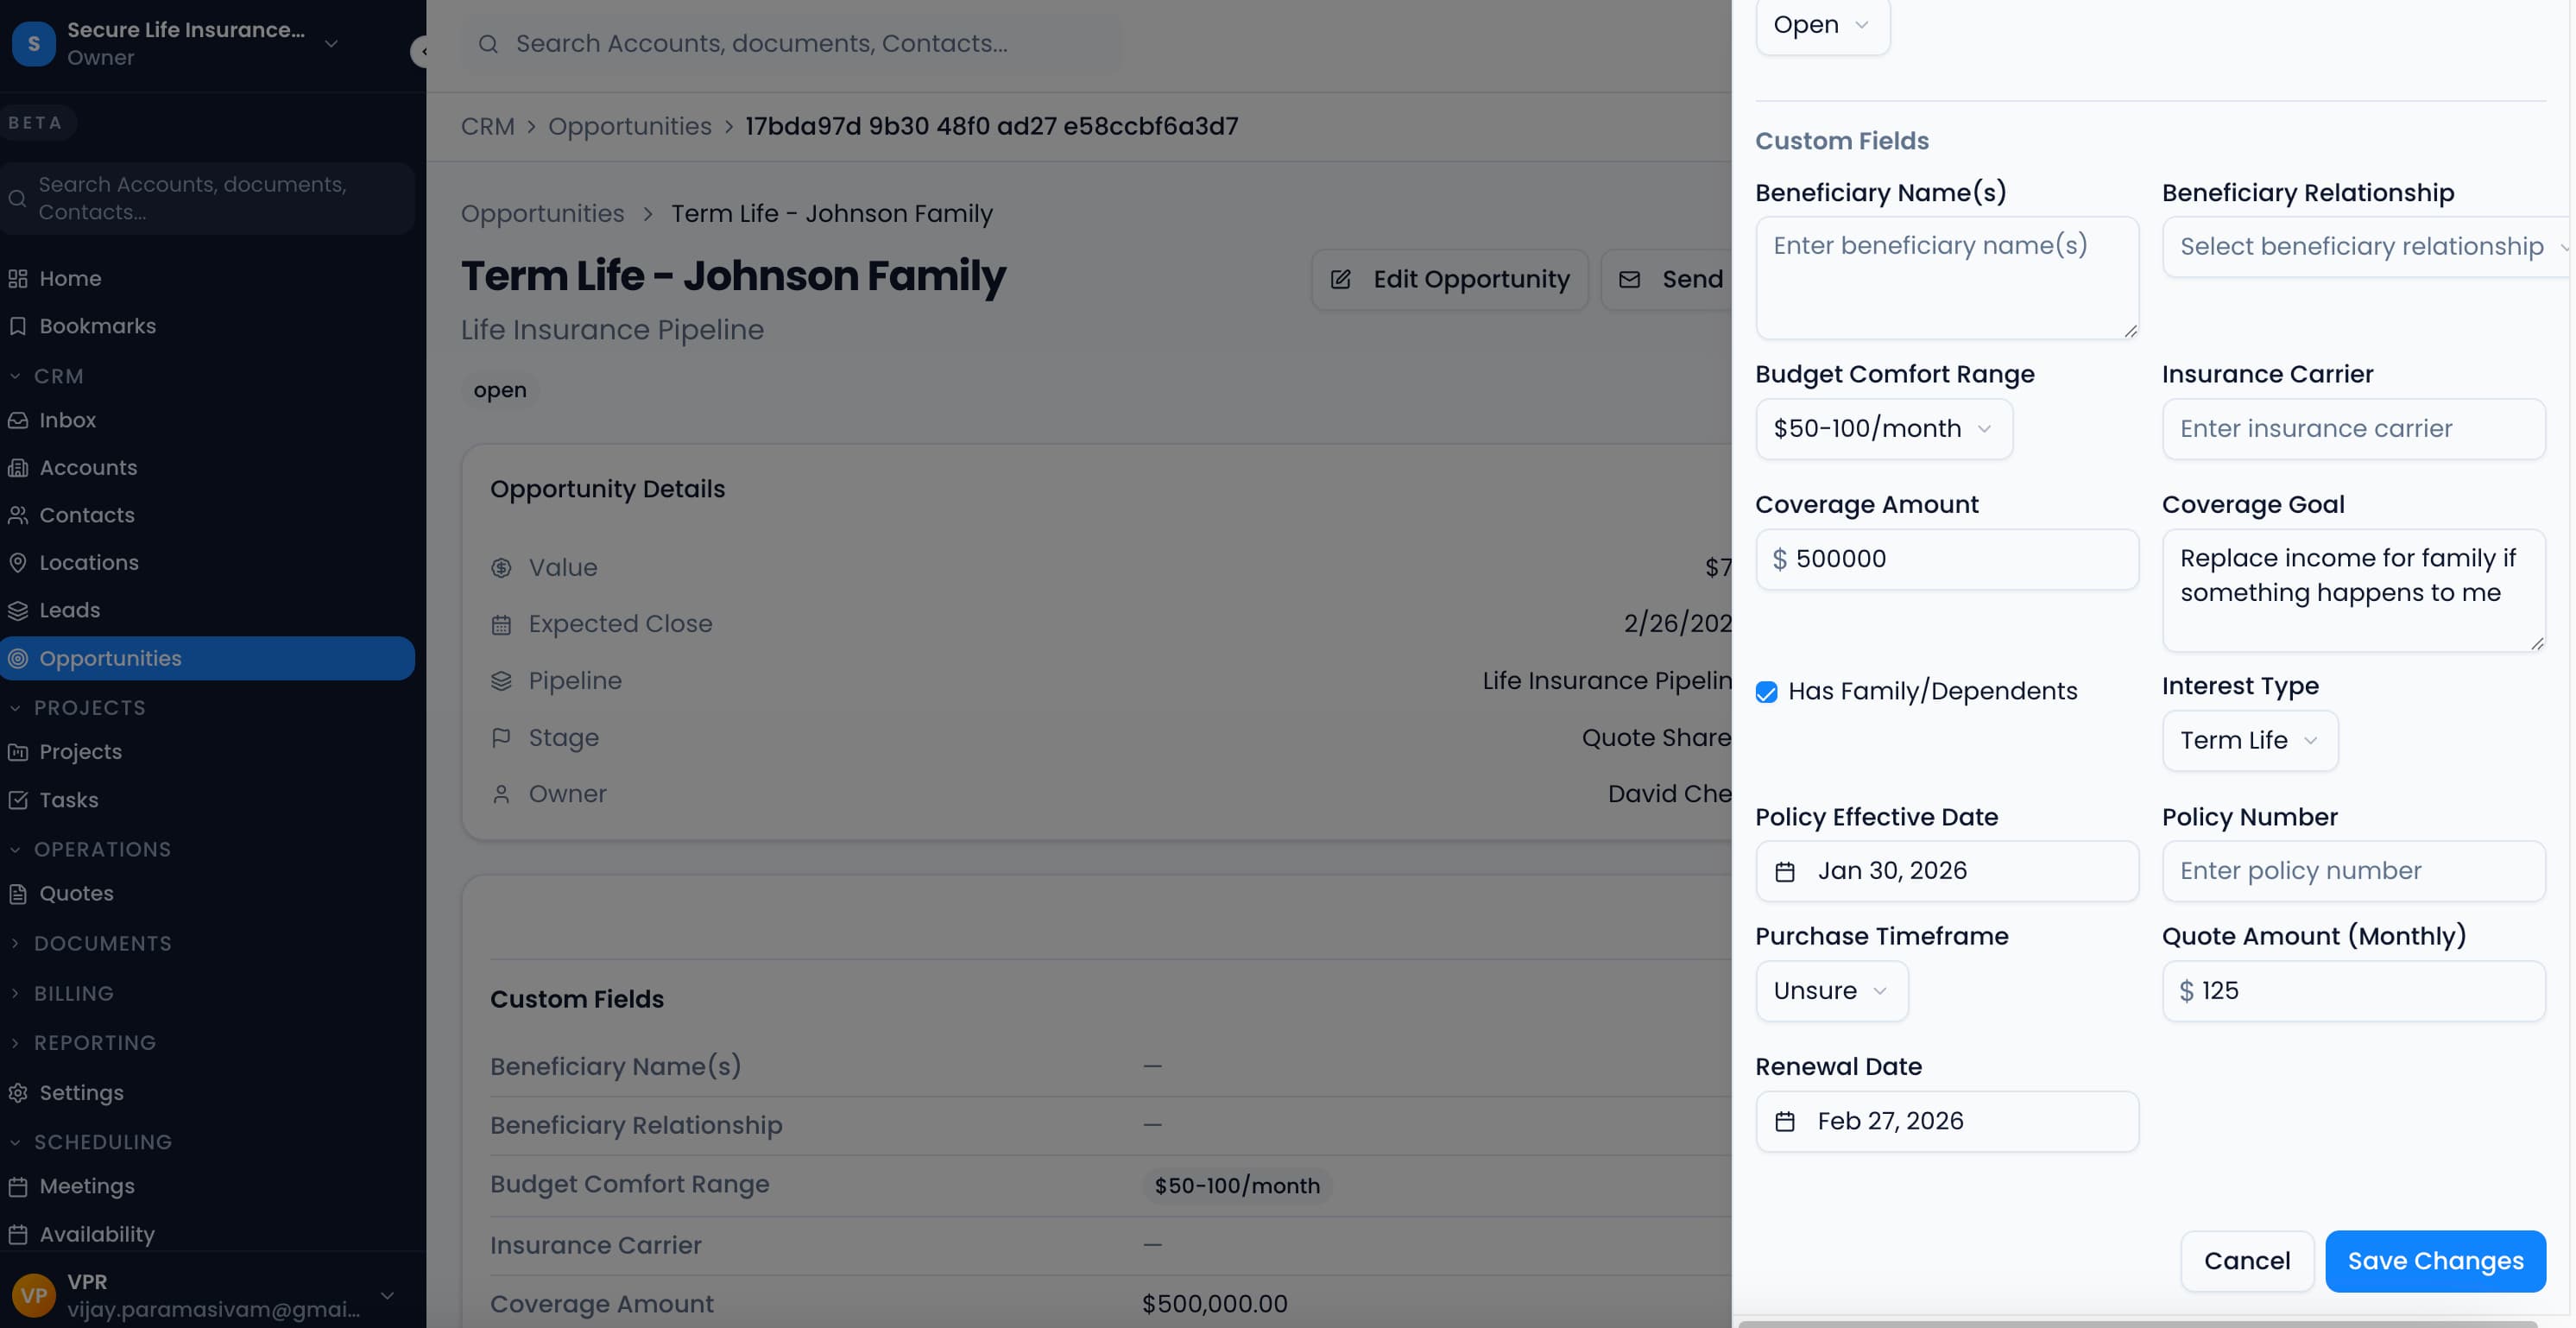This screenshot has width=2576, height=1328.
Task: Select Opportunities in the sidebar navigation
Action: pyautogui.click(x=110, y=658)
